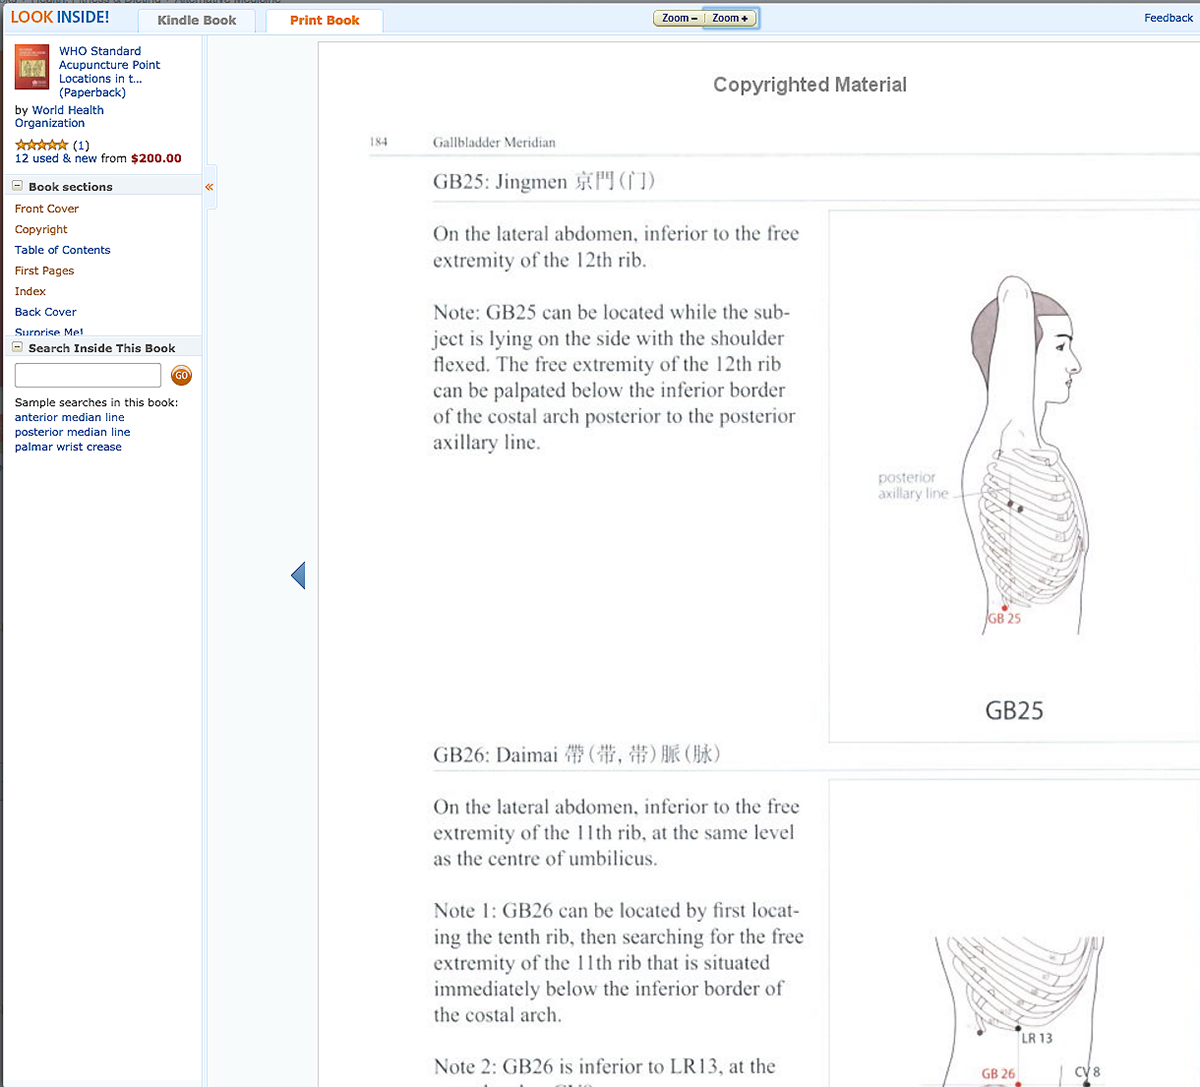Open the book cover thumbnail
This screenshot has width=1200, height=1087.
(31, 66)
